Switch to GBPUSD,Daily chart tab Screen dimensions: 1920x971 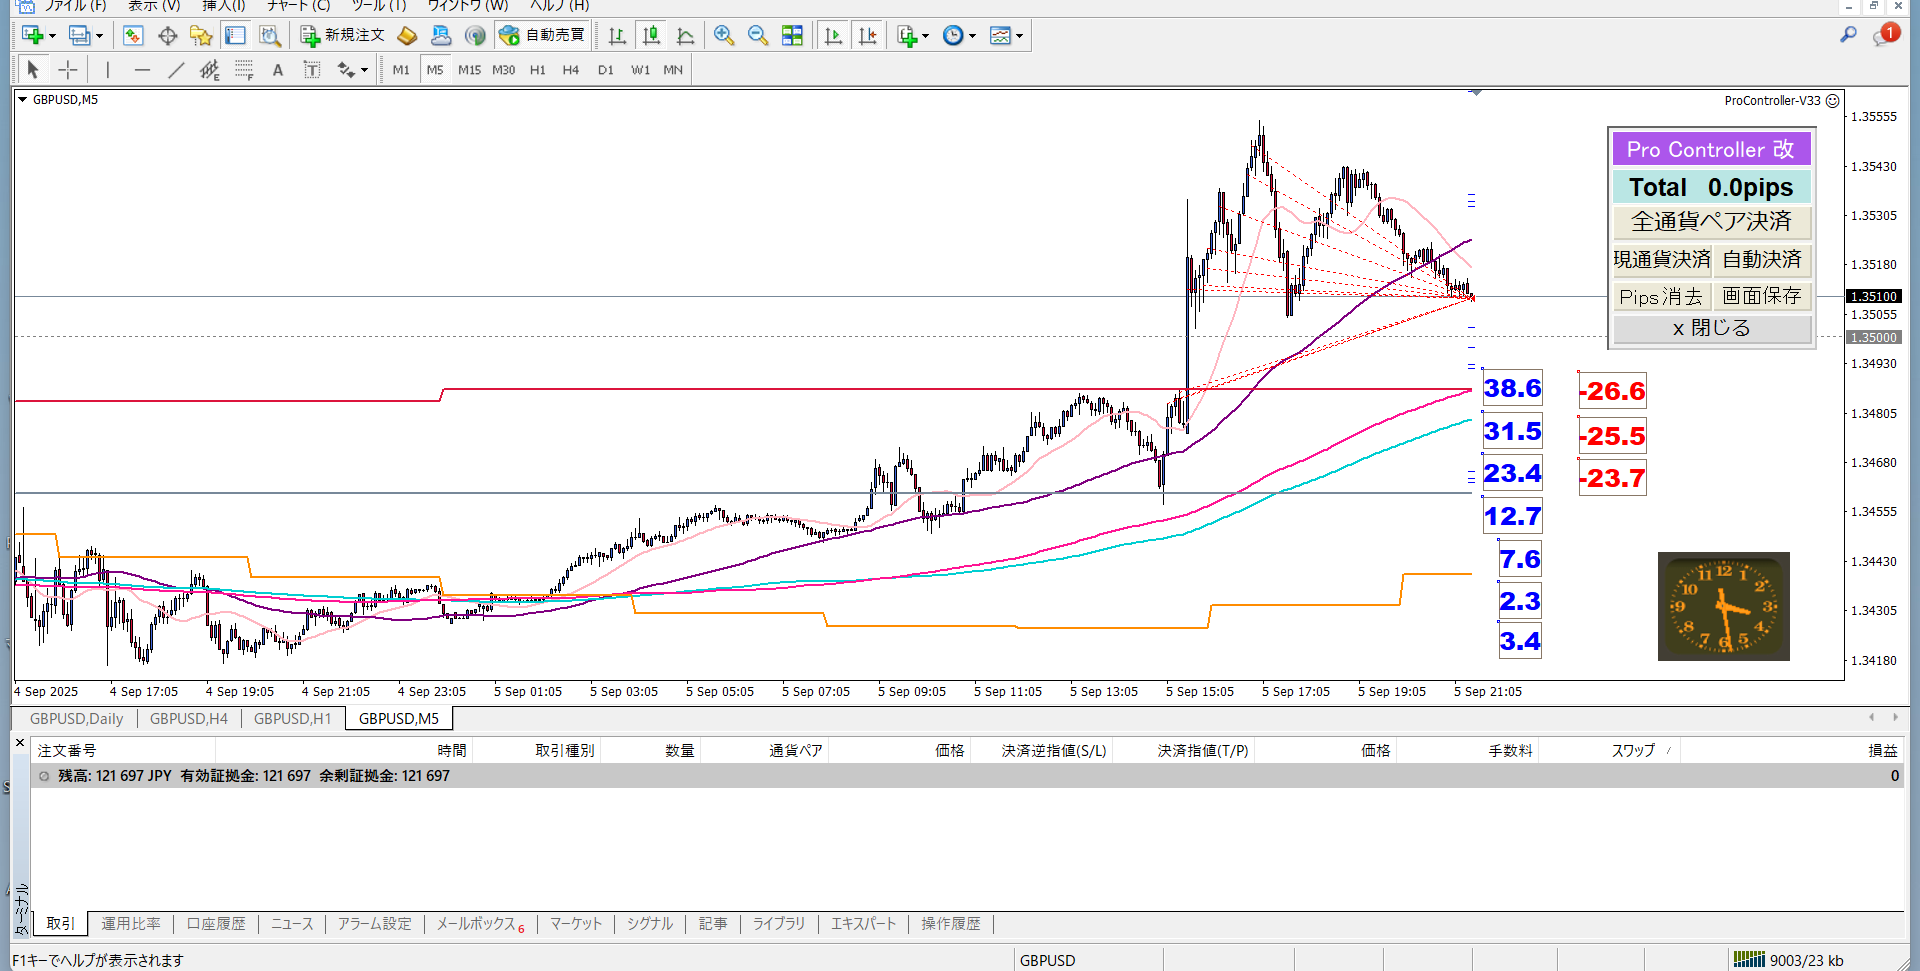click(77, 719)
